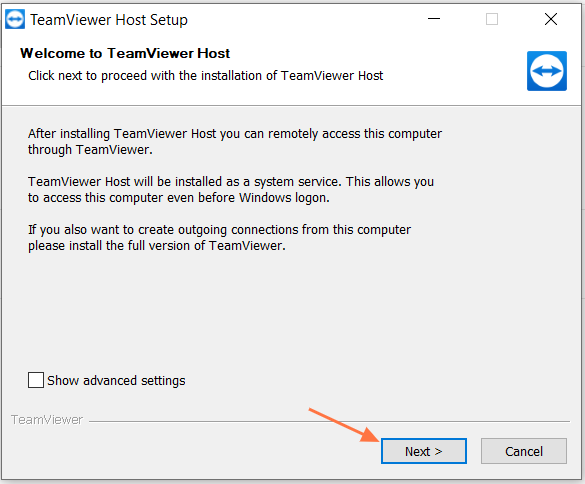Click the 'After installing TeamViewer Host' paragraph
Viewport: 585px width, 484px height.
(x=235, y=141)
